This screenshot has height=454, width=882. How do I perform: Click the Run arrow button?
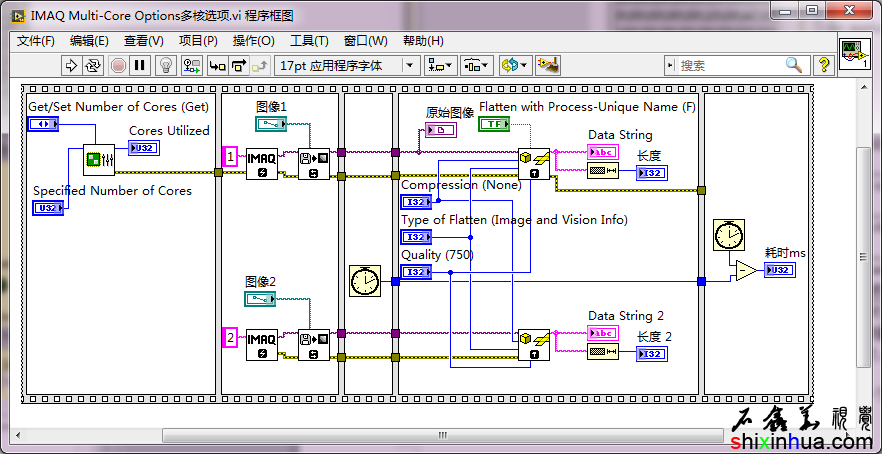coord(71,65)
